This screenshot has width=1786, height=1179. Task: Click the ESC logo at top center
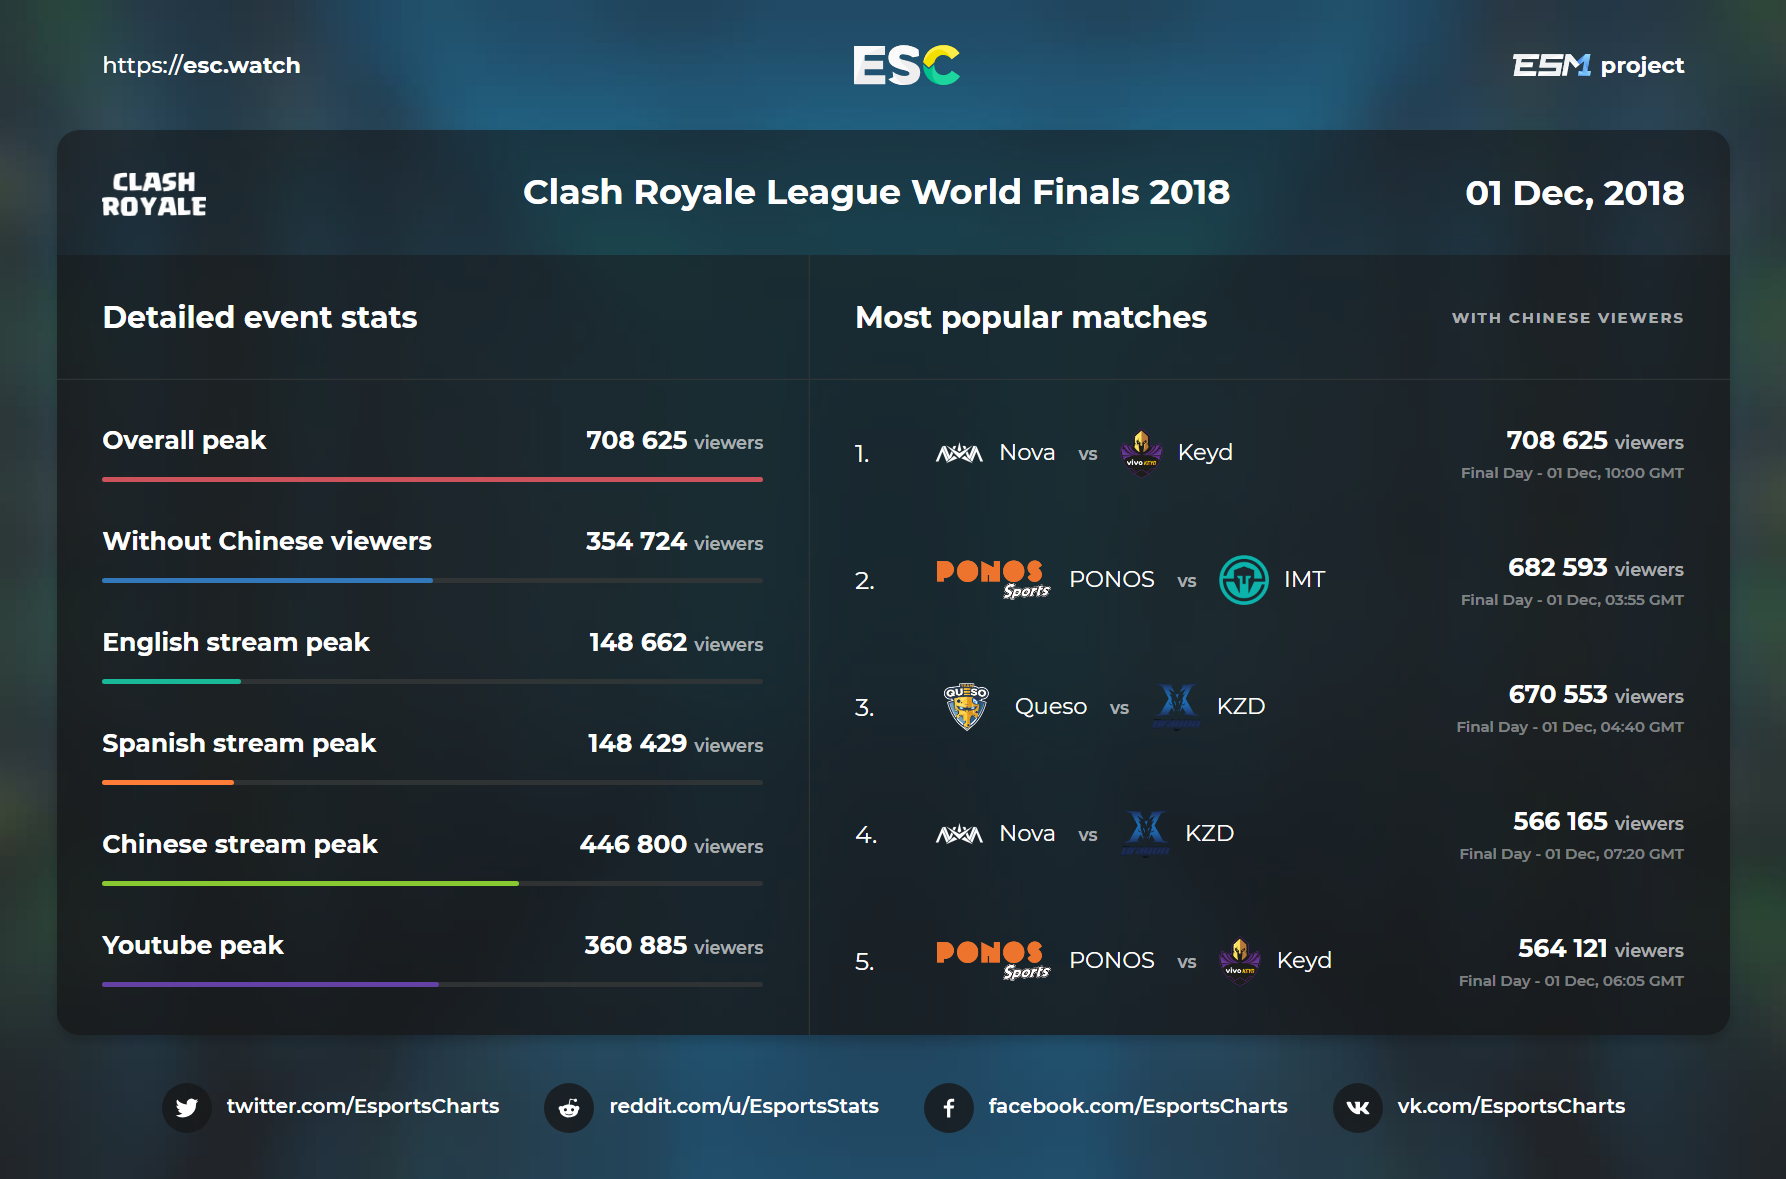[x=906, y=66]
